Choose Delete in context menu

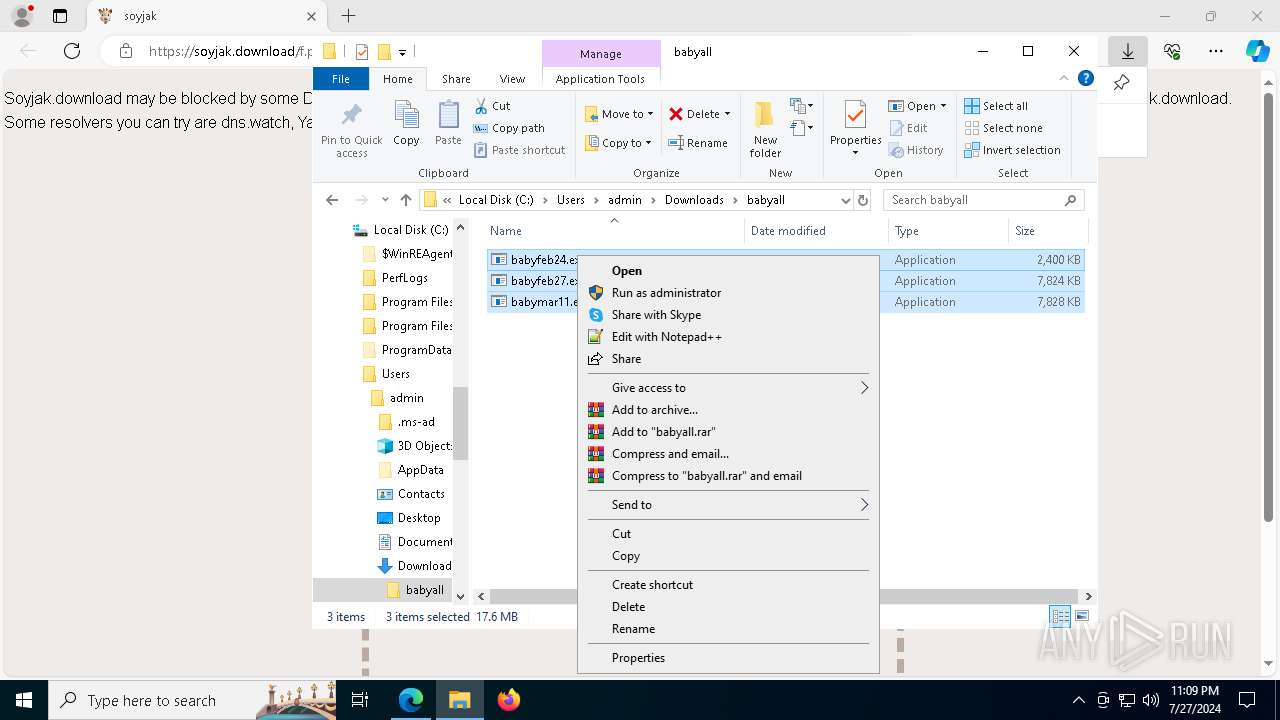pyautogui.click(x=728, y=607)
